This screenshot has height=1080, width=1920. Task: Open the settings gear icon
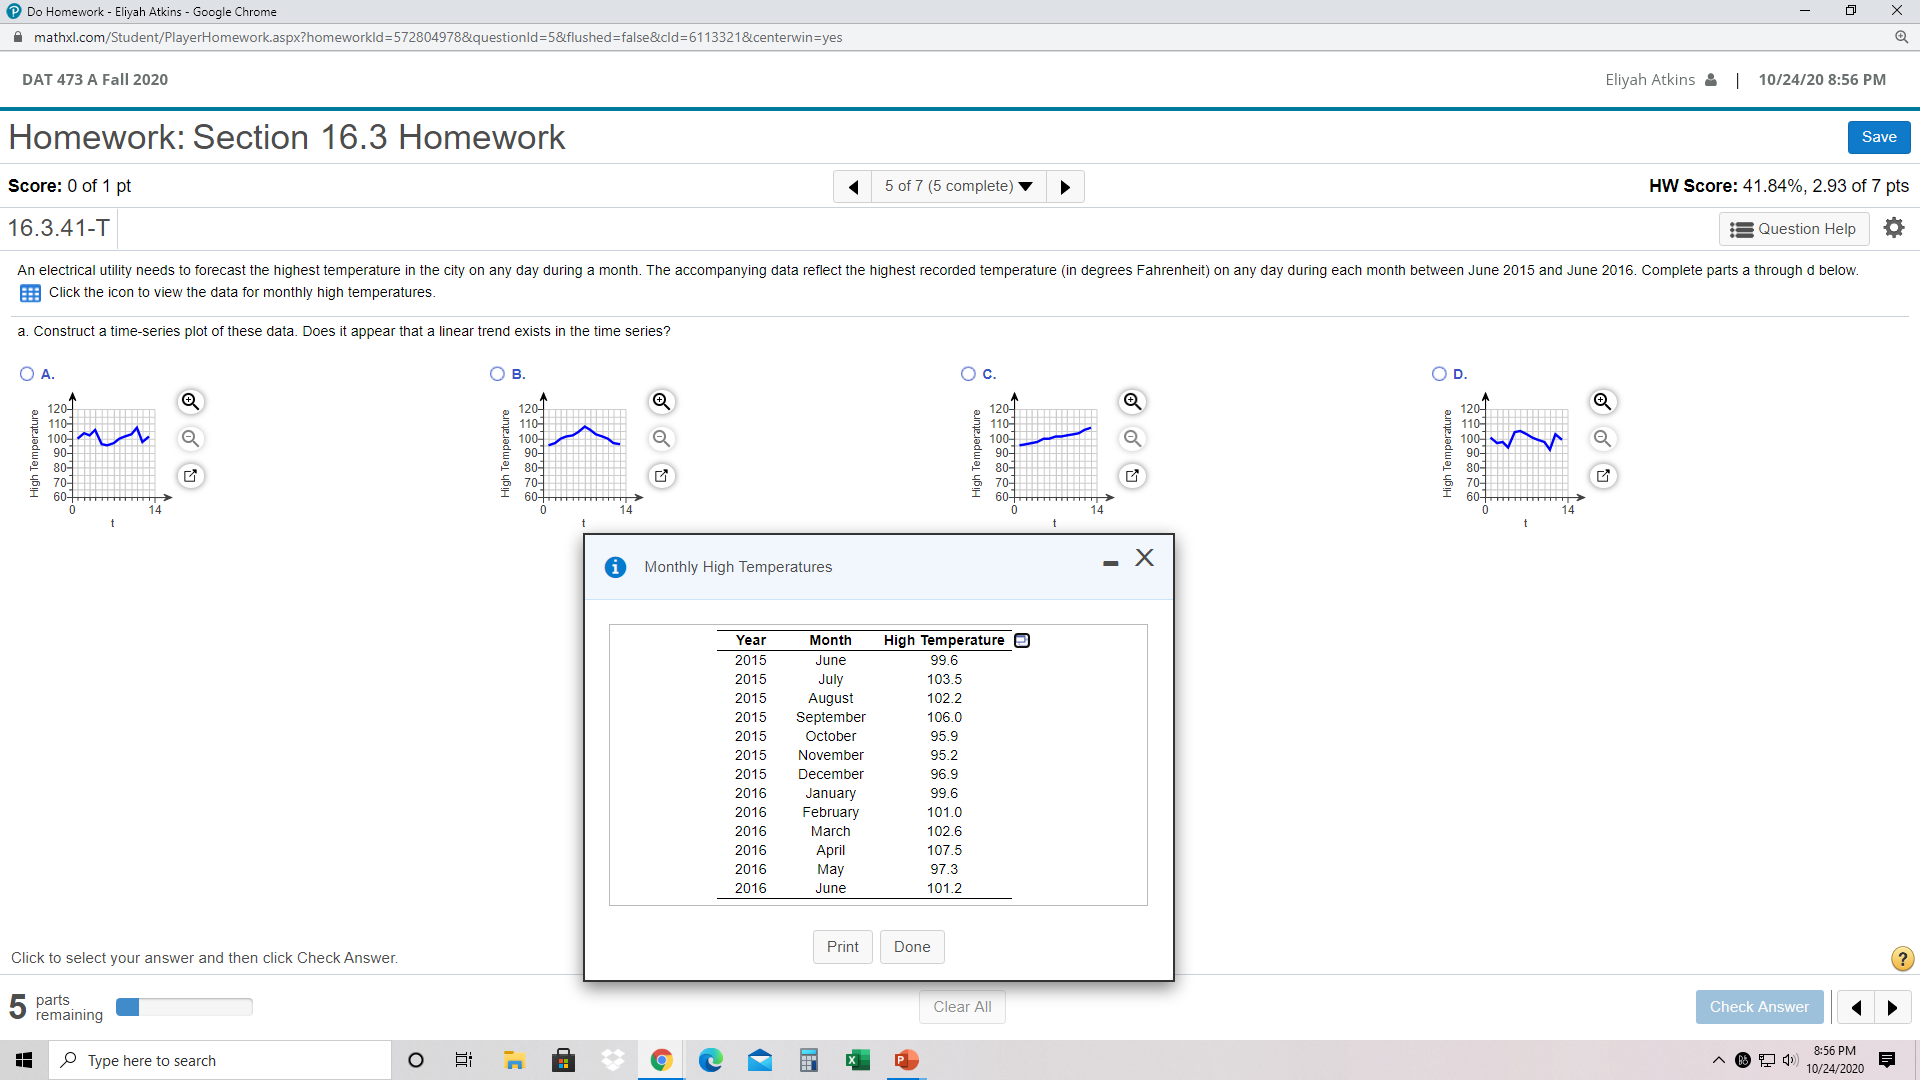(1893, 228)
